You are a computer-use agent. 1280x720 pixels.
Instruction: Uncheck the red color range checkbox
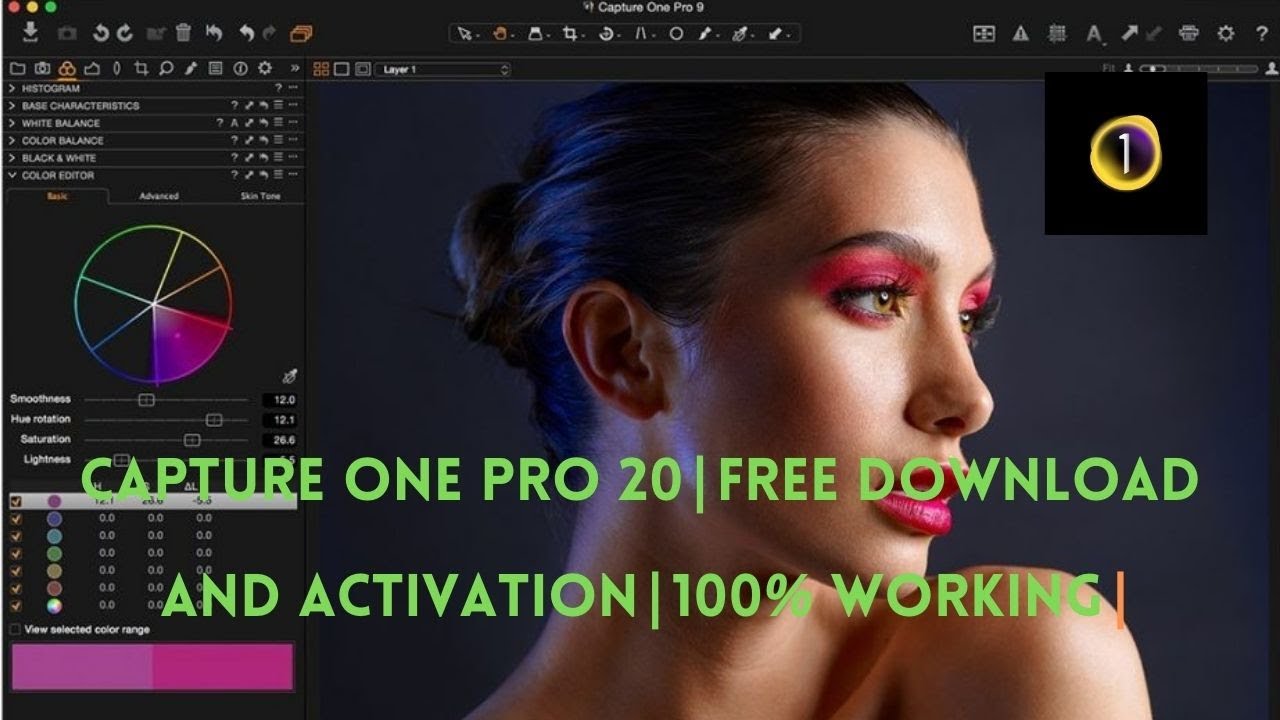[15, 588]
